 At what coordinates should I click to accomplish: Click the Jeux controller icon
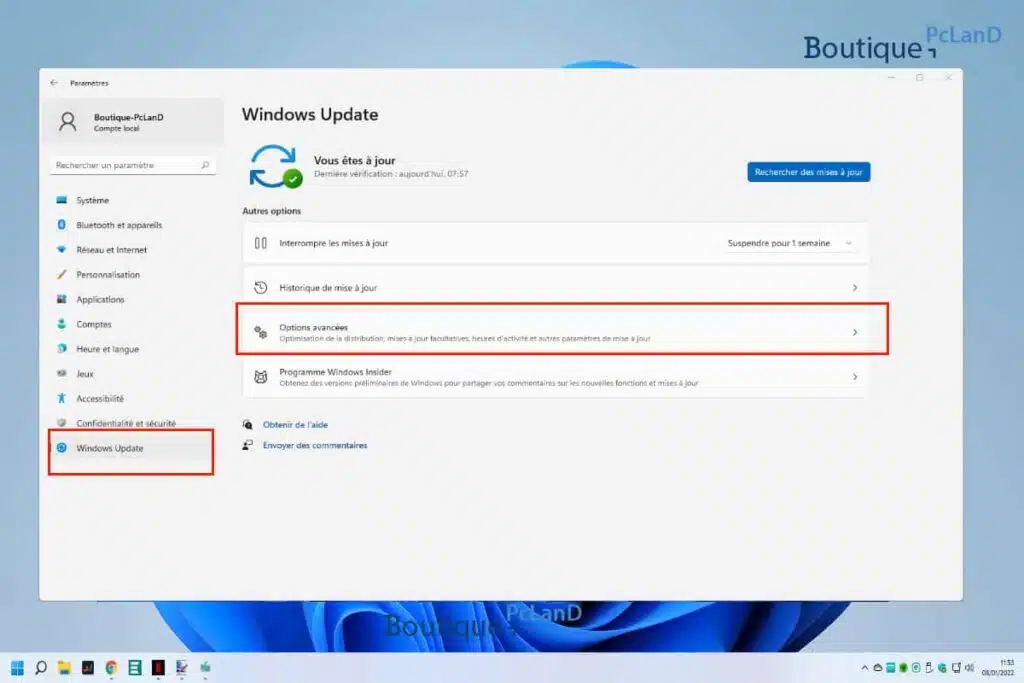[61, 373]
